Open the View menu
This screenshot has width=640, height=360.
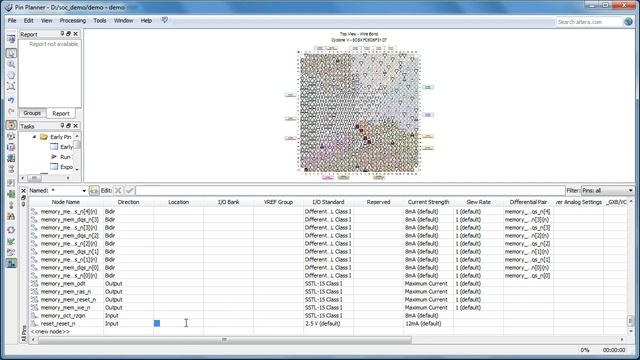46,20
